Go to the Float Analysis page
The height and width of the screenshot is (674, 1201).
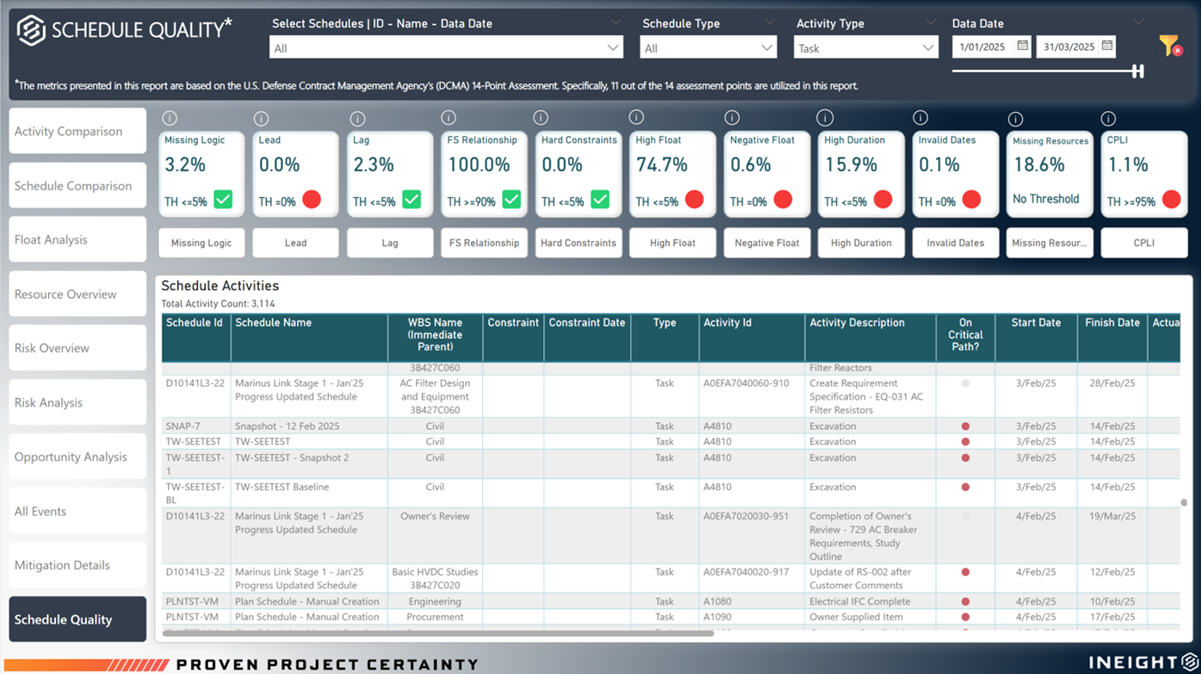pyautogui.click(x=77, y=240)
